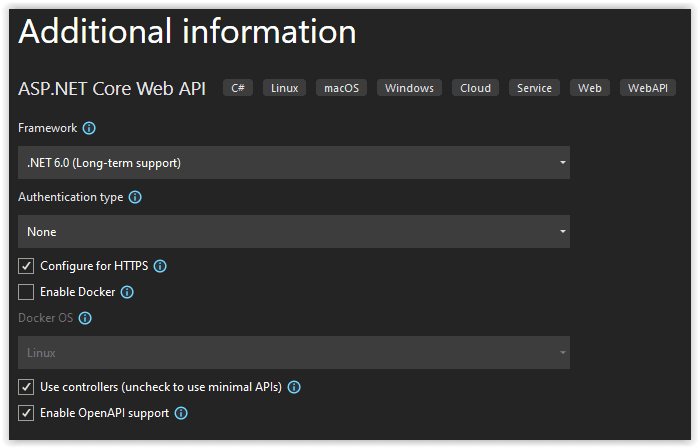Viewport: 699px width, 448px height.
Task: Click the Service tag
Action: point(534,88)
